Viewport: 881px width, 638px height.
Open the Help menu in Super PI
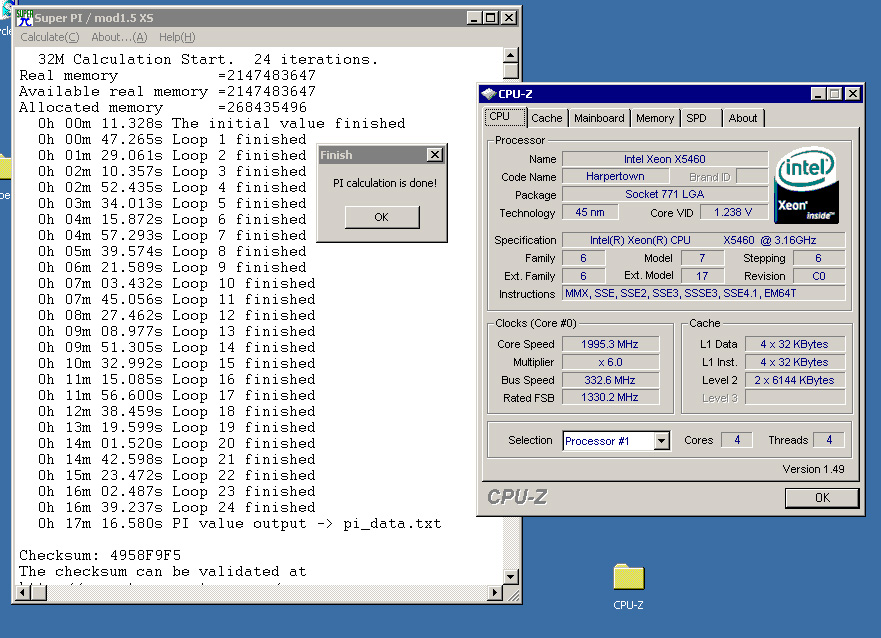click(177, 37)
